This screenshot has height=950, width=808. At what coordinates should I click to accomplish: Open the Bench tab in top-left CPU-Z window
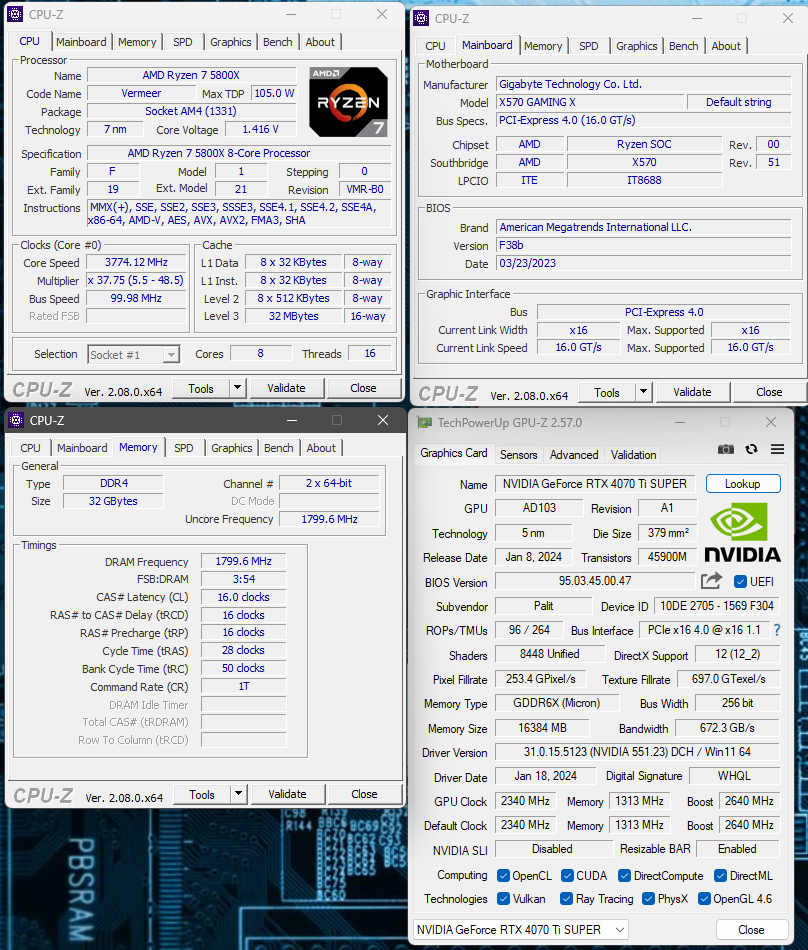click(x=277, y=42)
